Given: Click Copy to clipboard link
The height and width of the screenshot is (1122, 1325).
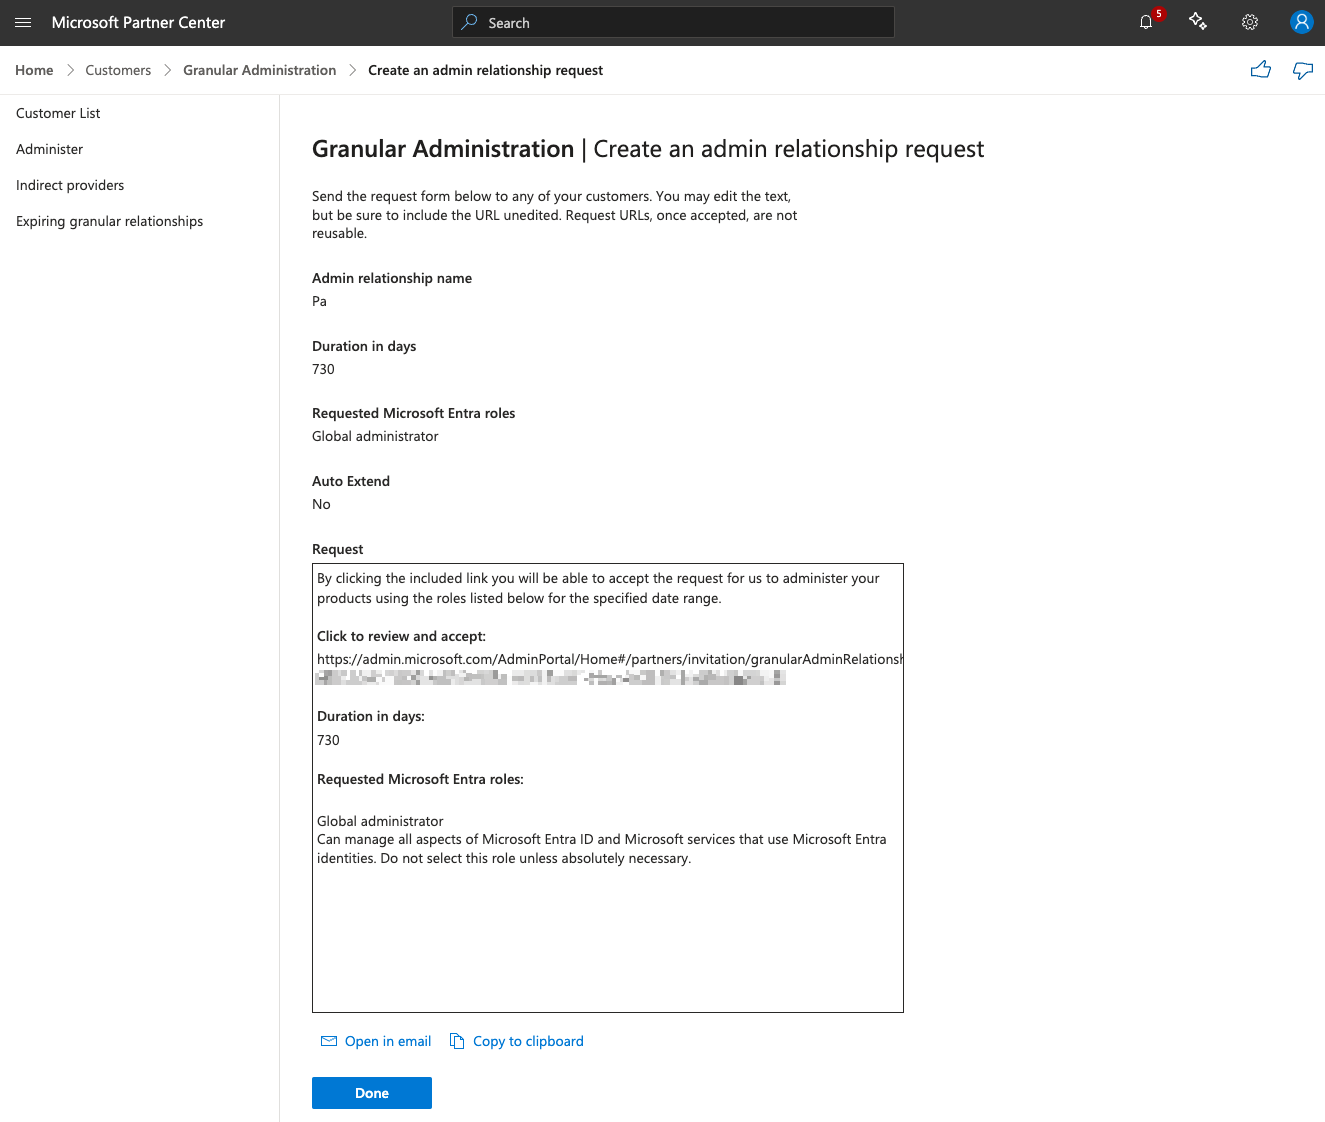Looking at the screenshot, I should (x=528, y=1041).
